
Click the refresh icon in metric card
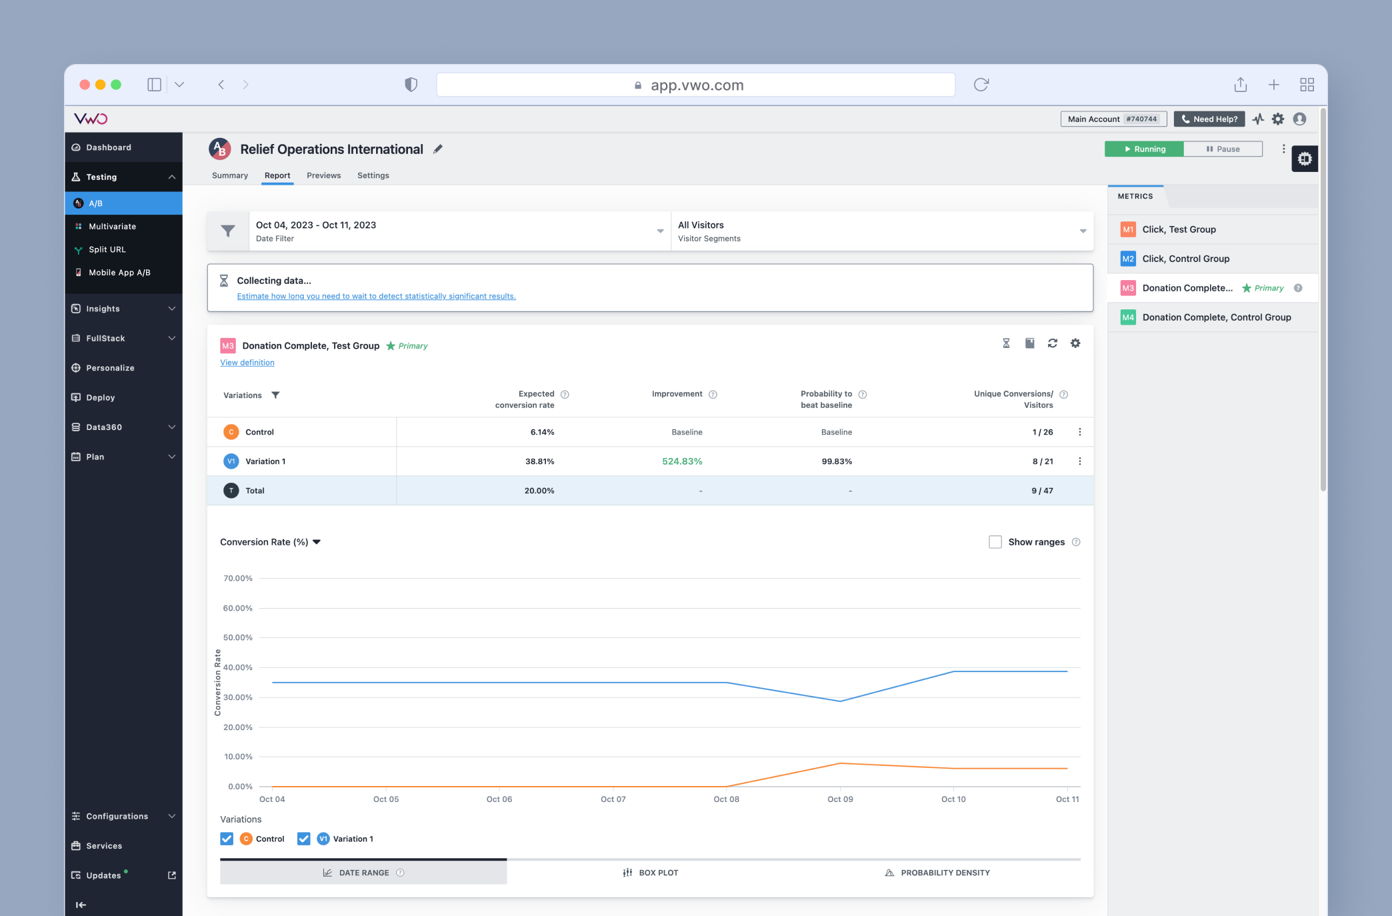[x=1052, y=343]
